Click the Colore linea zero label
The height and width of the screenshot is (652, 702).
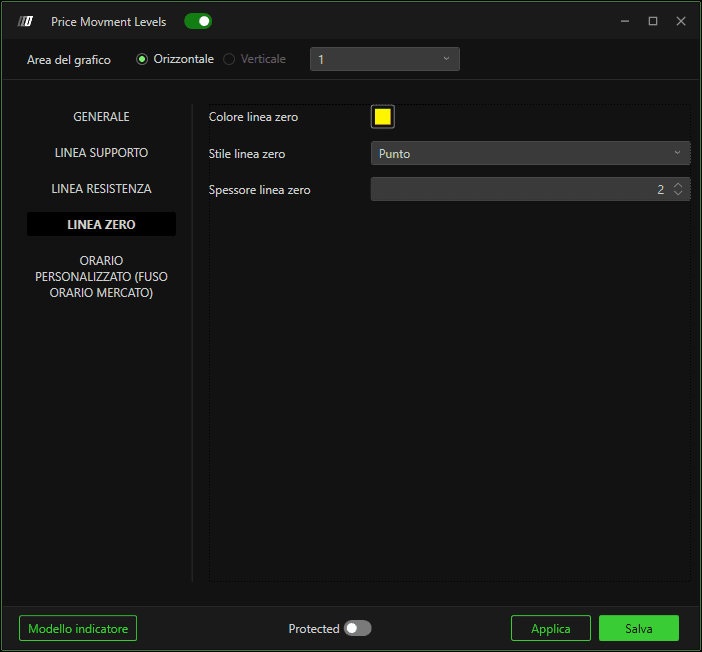tap(253, 117)
